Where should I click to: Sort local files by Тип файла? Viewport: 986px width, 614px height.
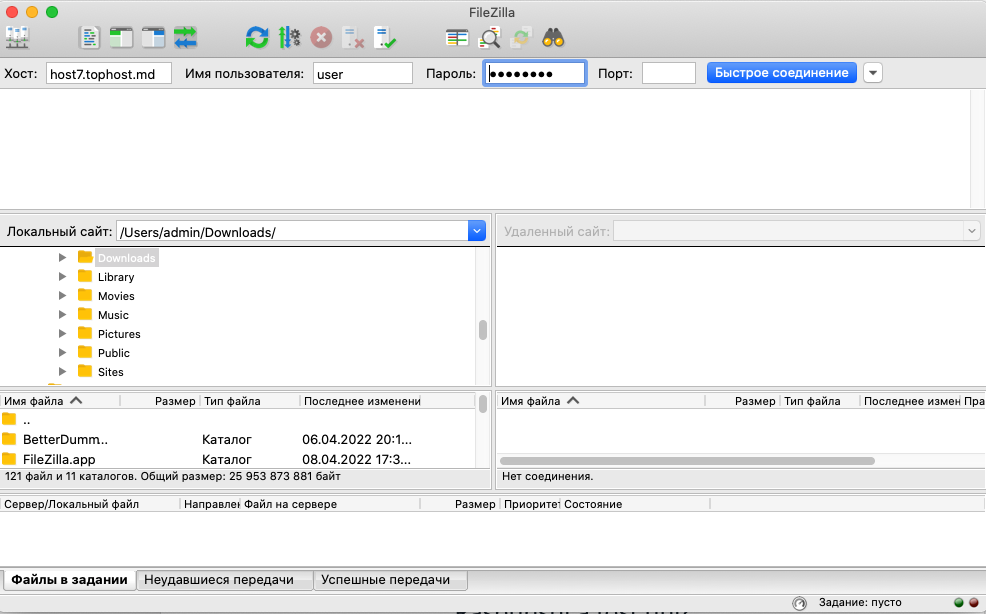pyautogui.click(x=250, y=401)
